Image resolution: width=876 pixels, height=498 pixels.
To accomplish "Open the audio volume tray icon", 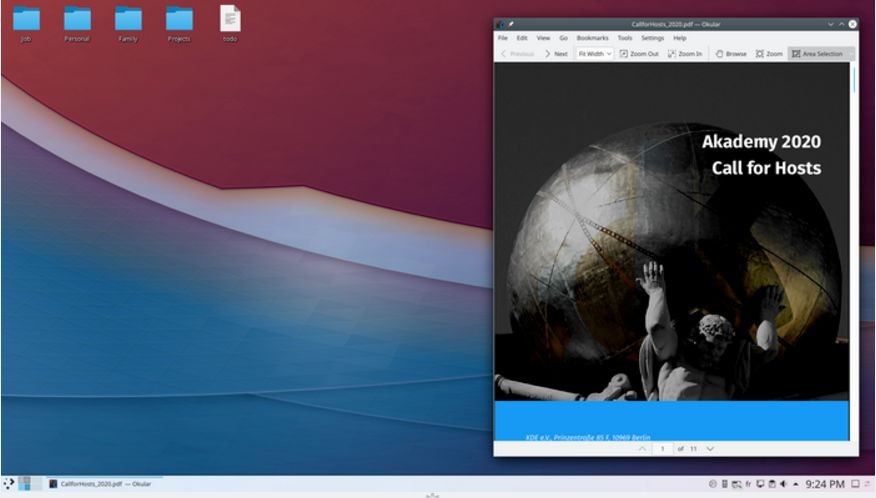I will click(783, 484).
